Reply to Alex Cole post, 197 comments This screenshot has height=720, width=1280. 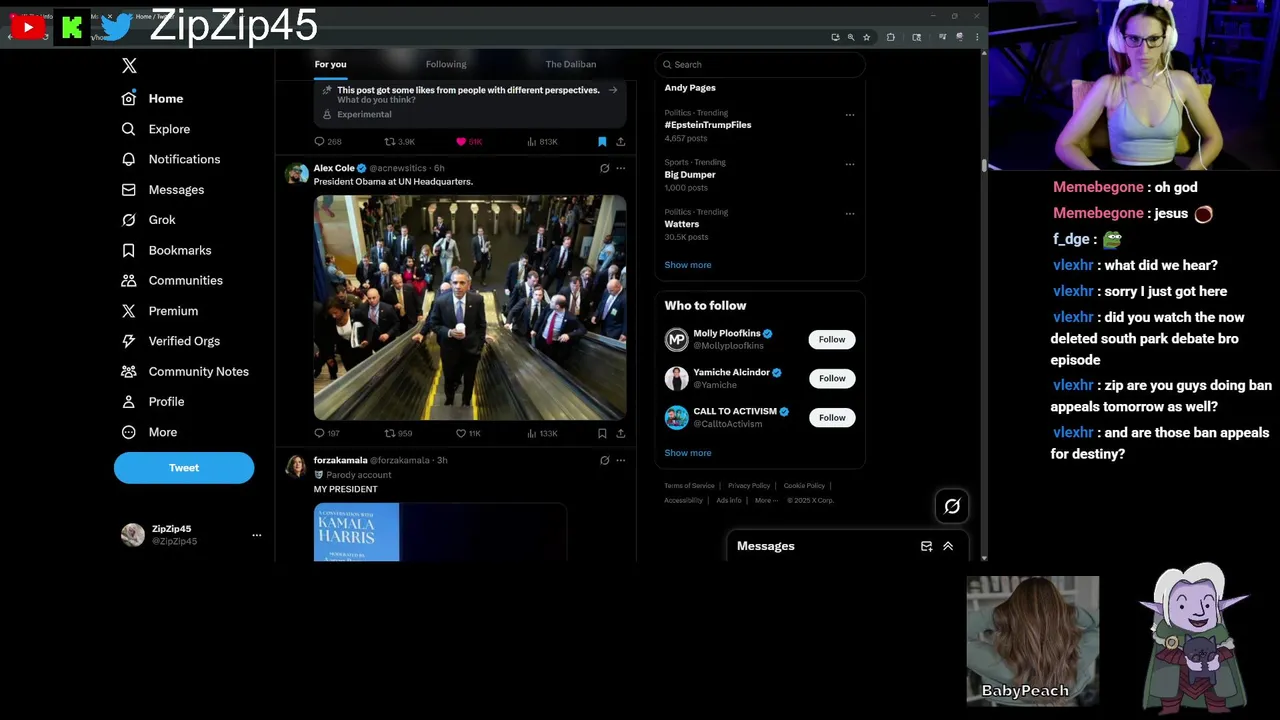[x=327, y=434]
